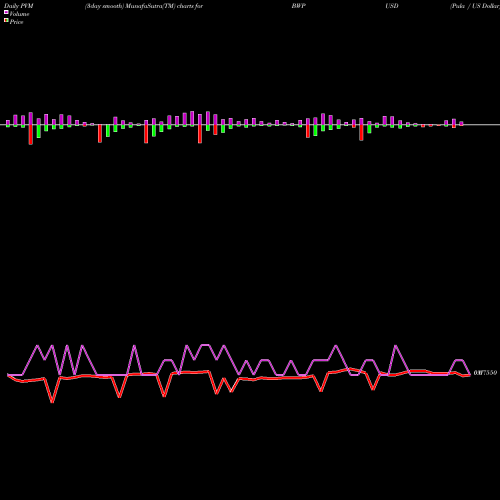Click the Price legend color swatch
The width and height of the screenshot is (500, 500).
pyautogui.click(x=6, y=21)
